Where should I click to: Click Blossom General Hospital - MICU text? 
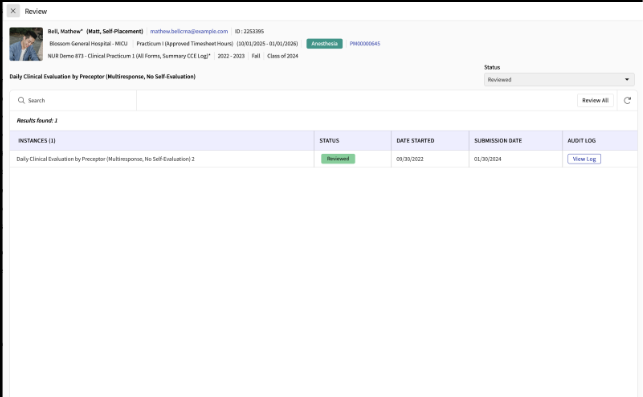pyautogui.click(x=88, y=43)
